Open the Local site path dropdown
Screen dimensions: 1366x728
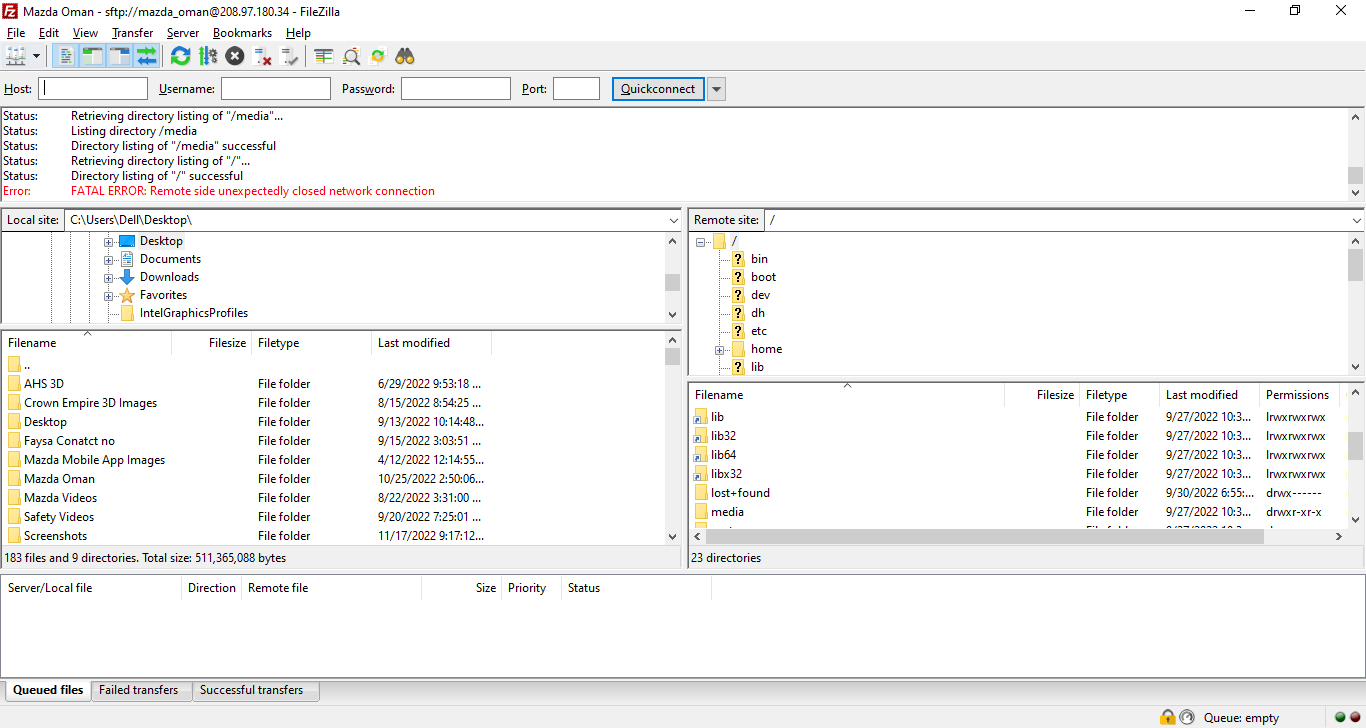(672, 220)
